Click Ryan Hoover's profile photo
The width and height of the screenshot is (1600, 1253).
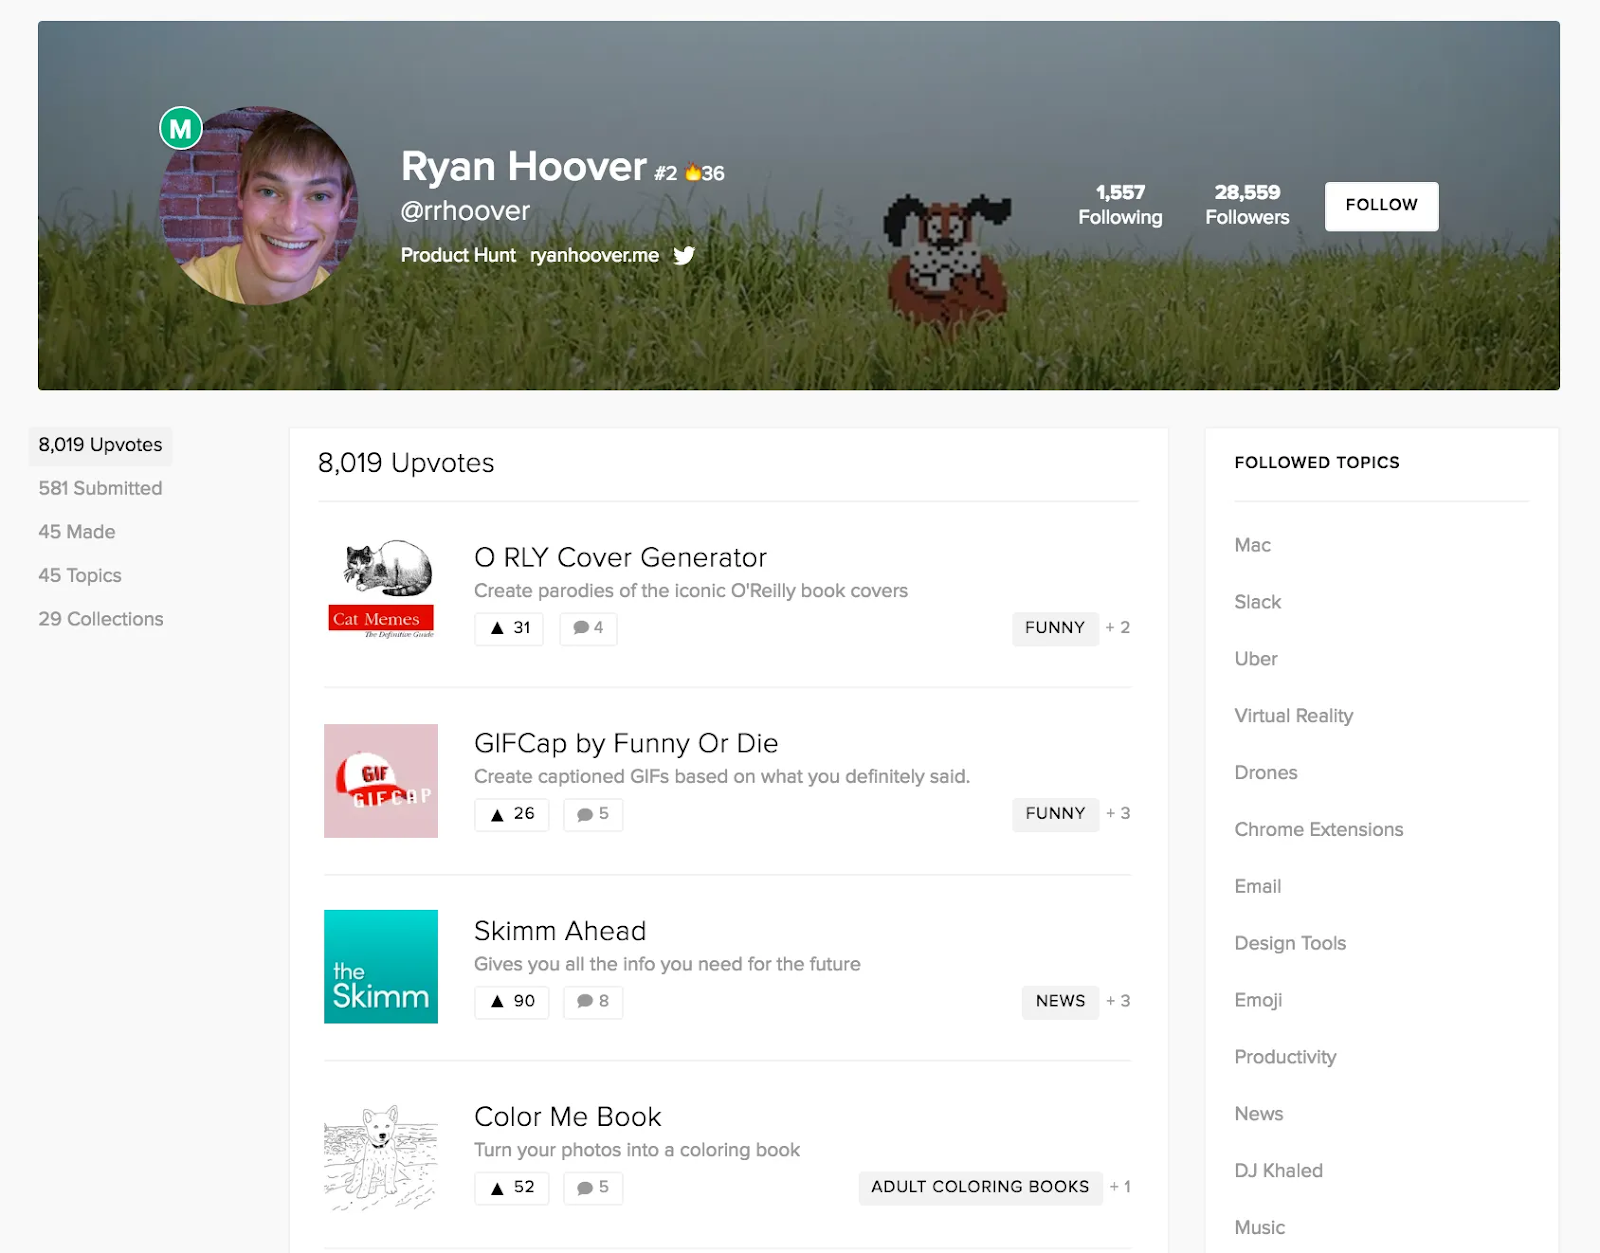[259, 206]
